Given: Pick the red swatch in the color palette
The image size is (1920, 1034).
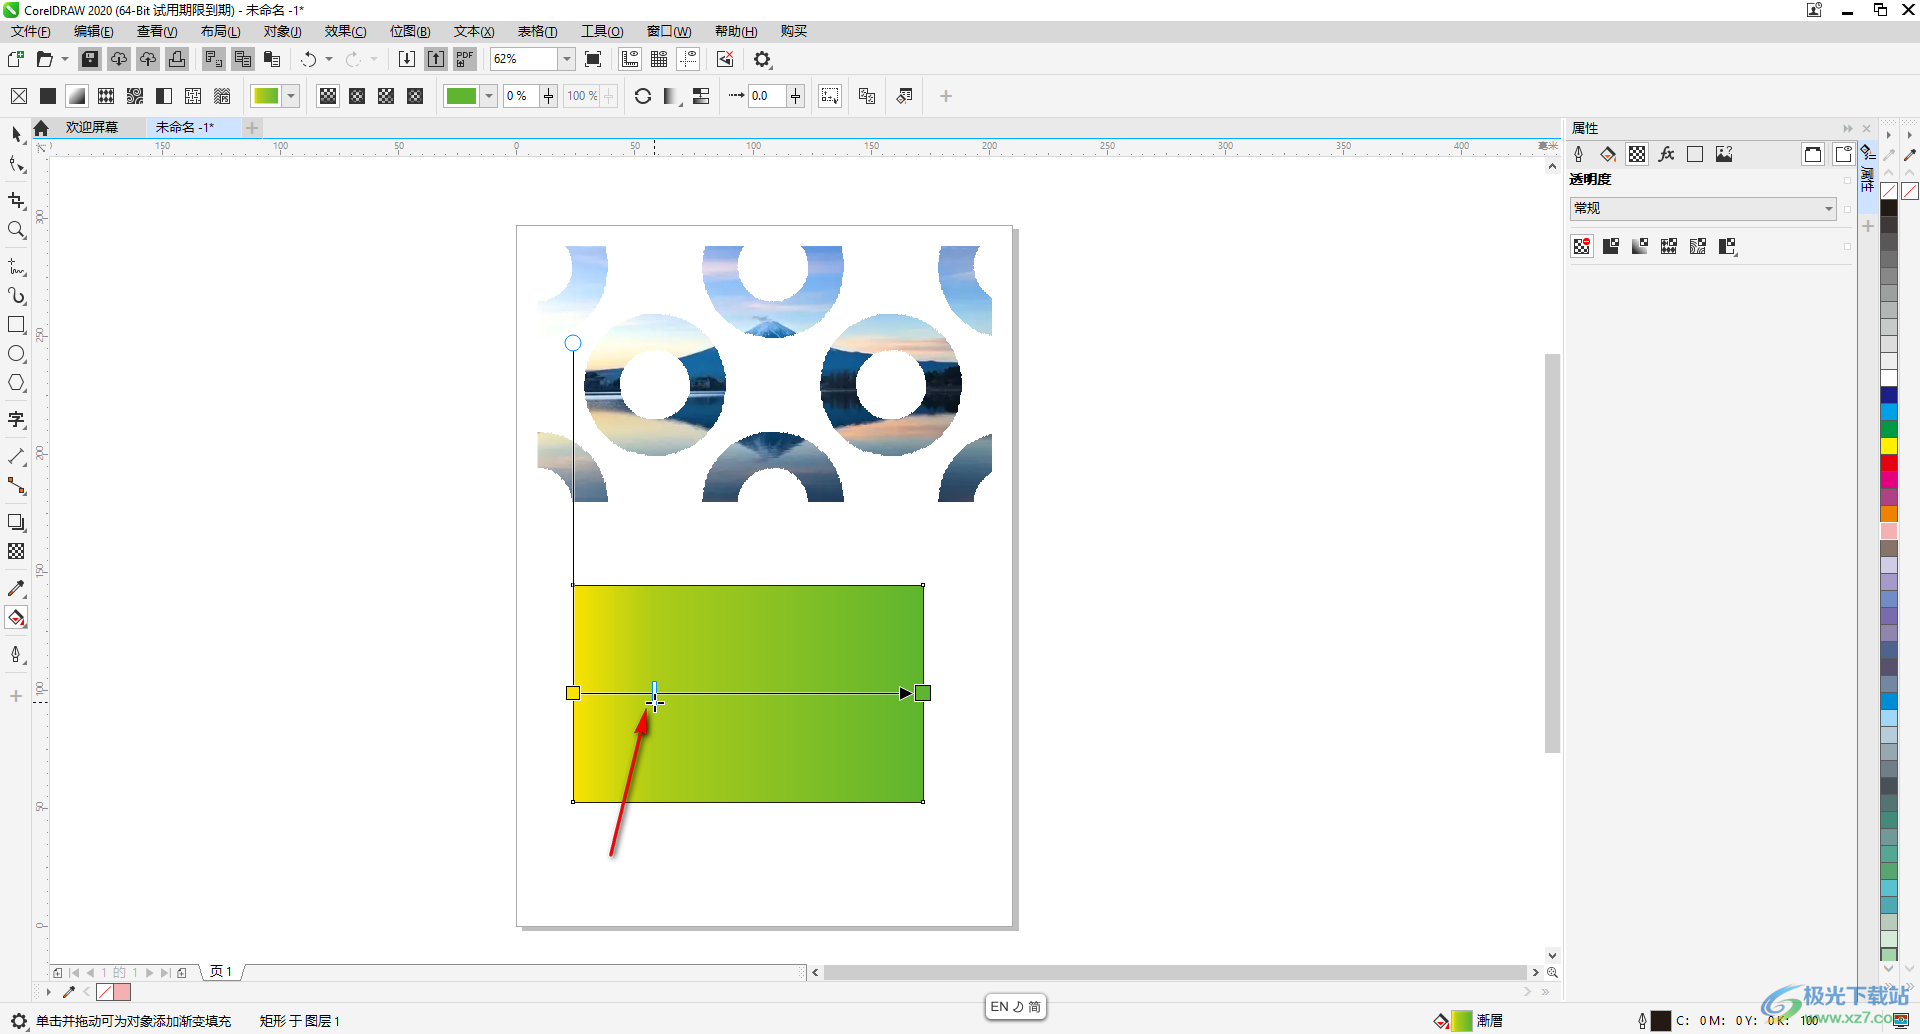Looking at the screenshot, I should 1889,462.
